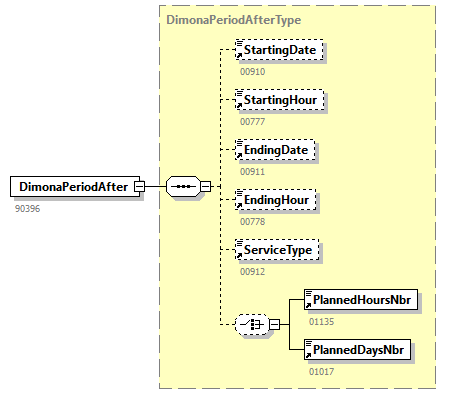Select the StartingHour element box
The image size is (452, 394).
click(x=280, y=100)
